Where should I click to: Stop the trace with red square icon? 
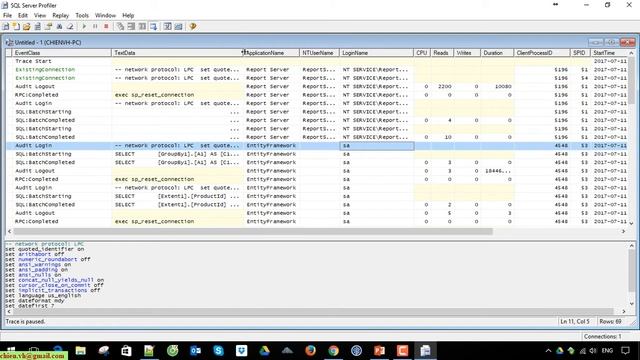[x=106, y=27]
